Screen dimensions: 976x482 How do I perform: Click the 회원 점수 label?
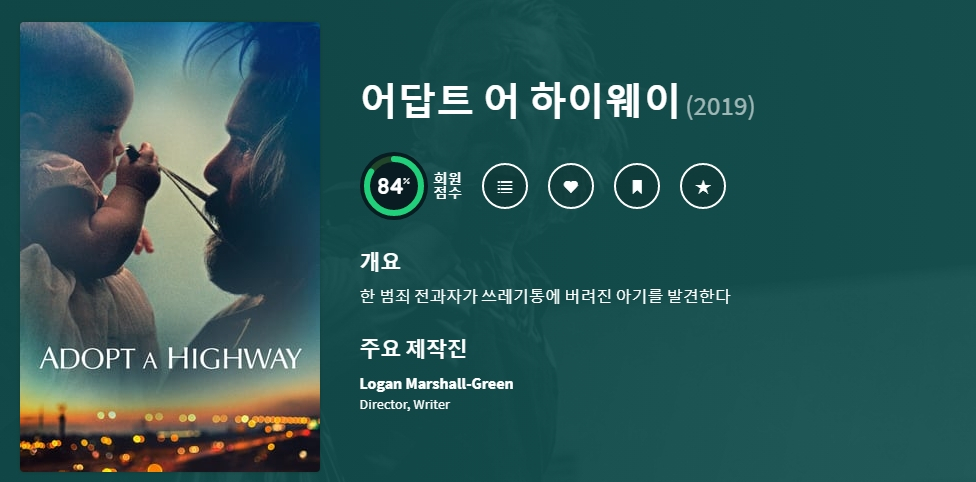(448, 186)
